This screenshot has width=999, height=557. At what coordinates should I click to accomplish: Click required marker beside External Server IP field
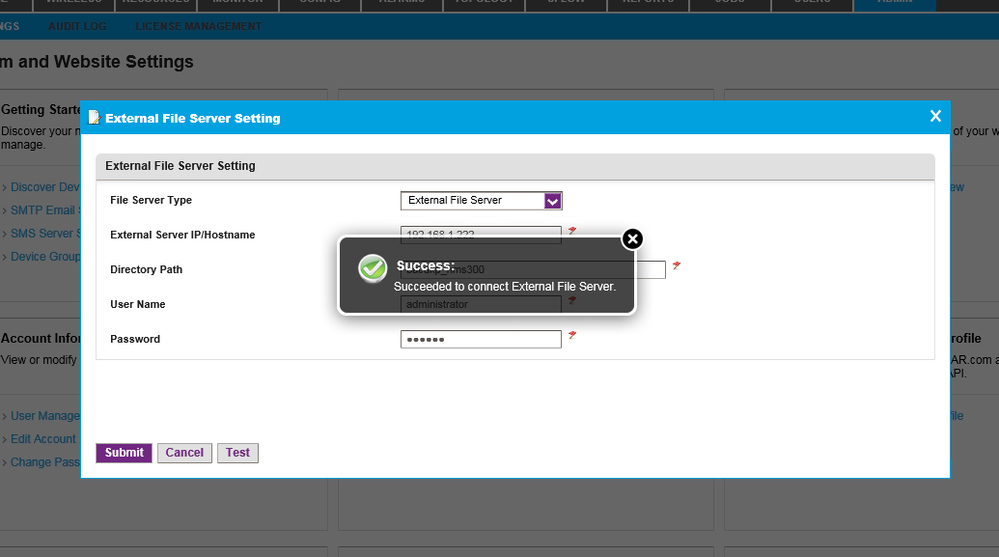tap(572, 231)
